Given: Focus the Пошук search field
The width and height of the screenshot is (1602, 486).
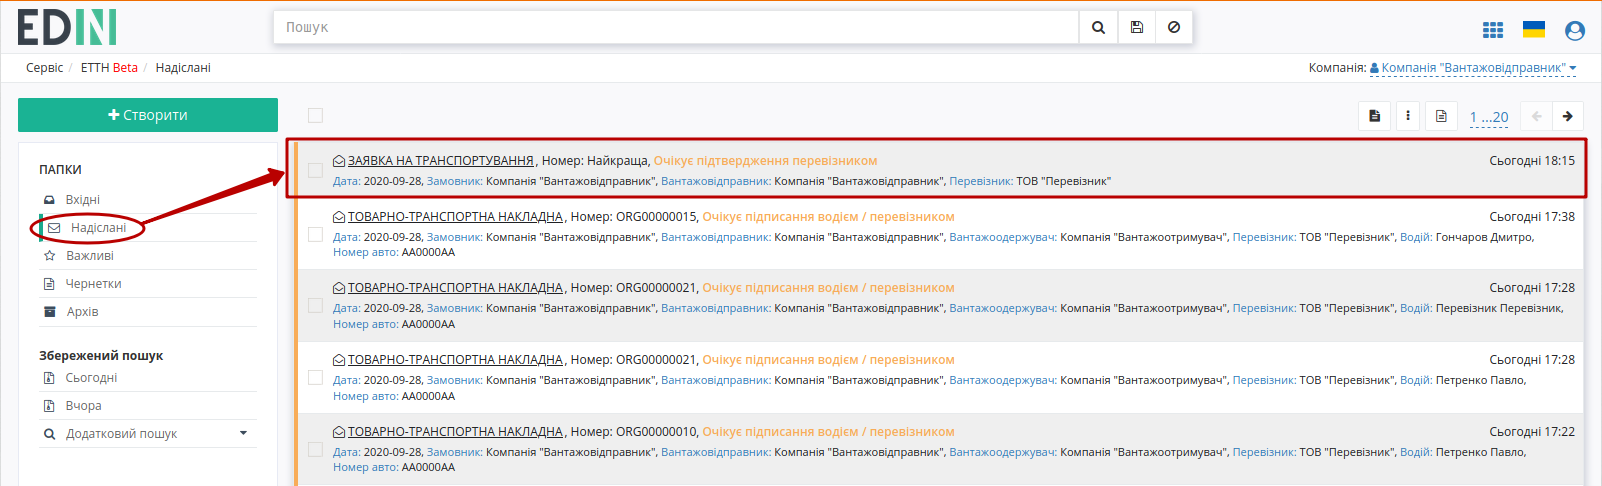Looking at the screenshot, I should pyautogui.click(x=676, y=28).
